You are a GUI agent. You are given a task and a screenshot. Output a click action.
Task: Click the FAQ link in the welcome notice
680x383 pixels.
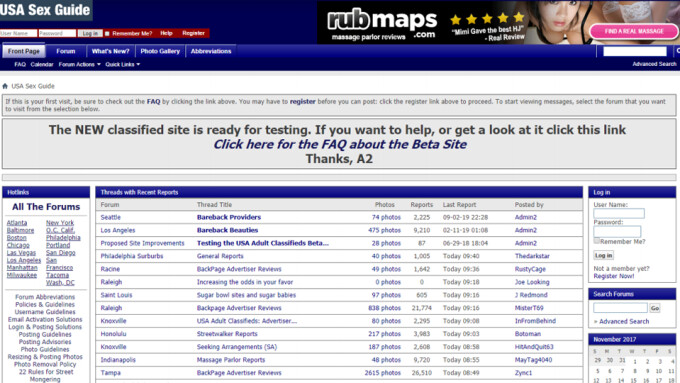click(x=153, y=101)
